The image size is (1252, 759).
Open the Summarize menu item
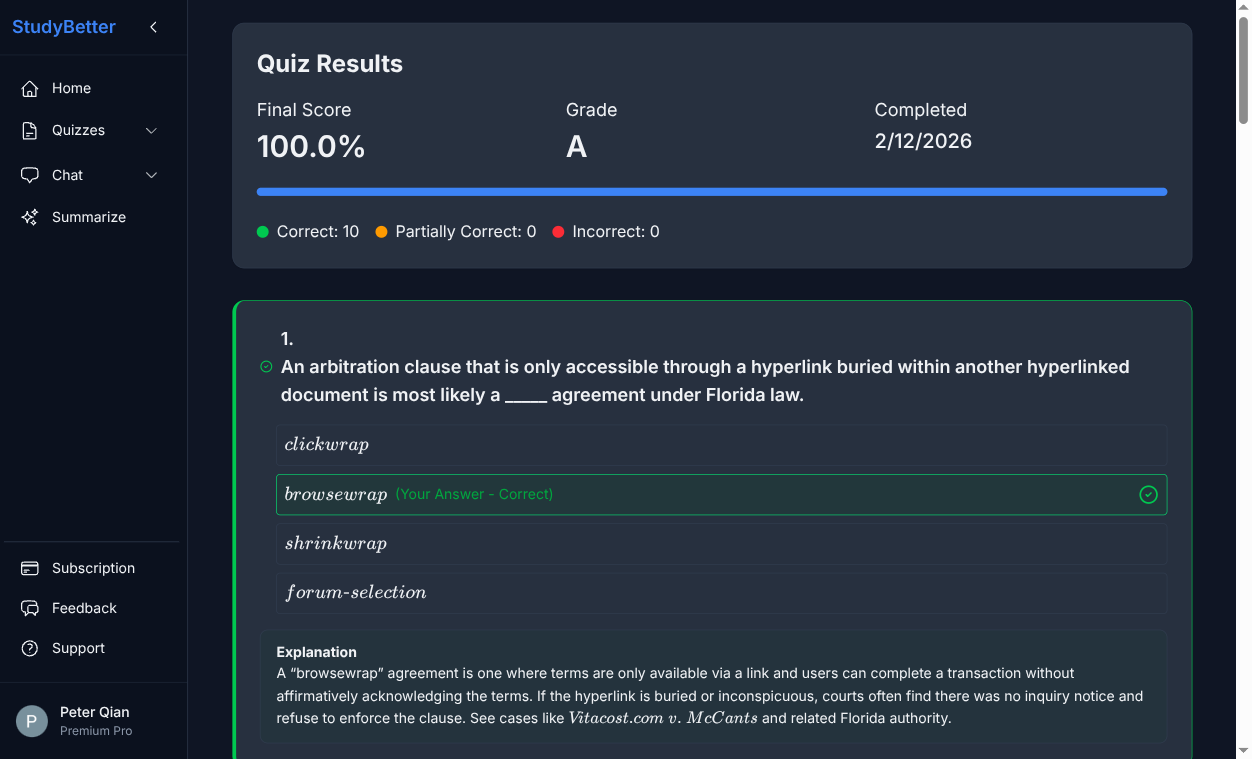pos(88,216)
